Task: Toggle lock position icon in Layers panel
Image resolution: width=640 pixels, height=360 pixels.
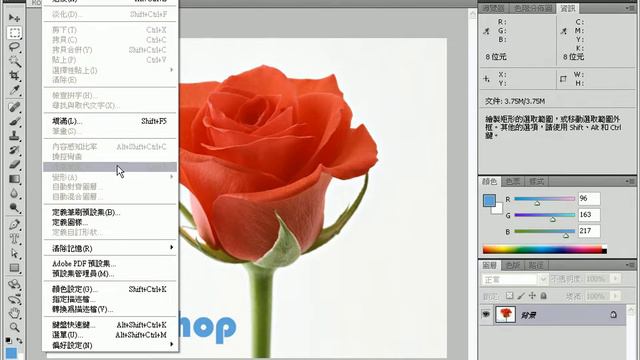Action: point(532,296)
